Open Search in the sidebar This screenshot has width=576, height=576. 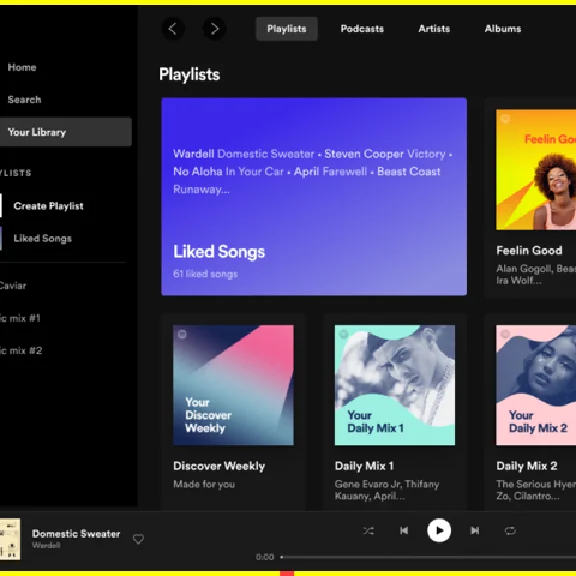(x=25, y=100)
